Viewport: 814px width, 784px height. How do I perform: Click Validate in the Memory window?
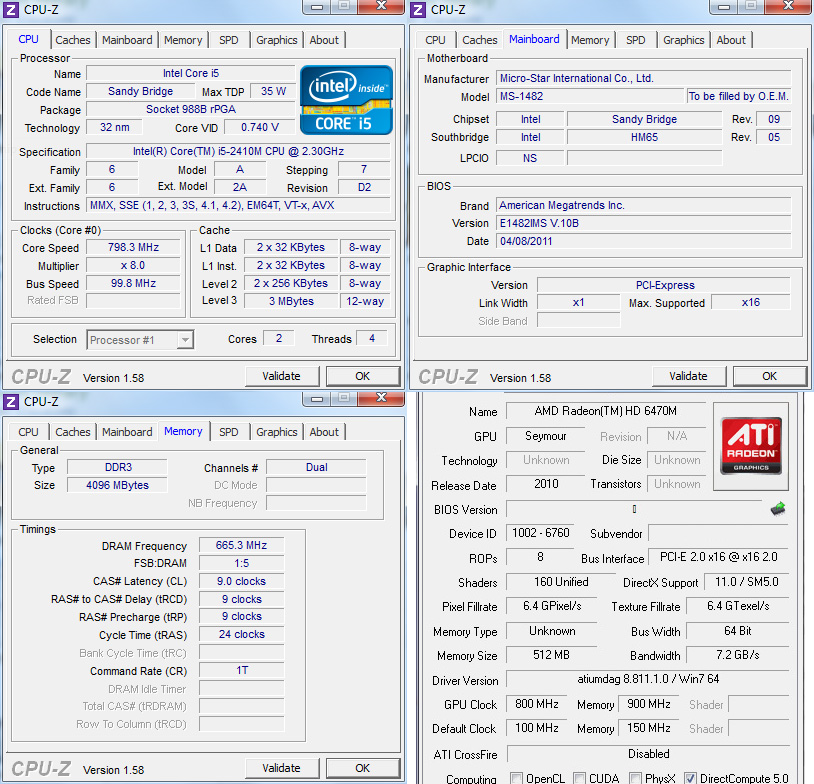pos(281,768)
